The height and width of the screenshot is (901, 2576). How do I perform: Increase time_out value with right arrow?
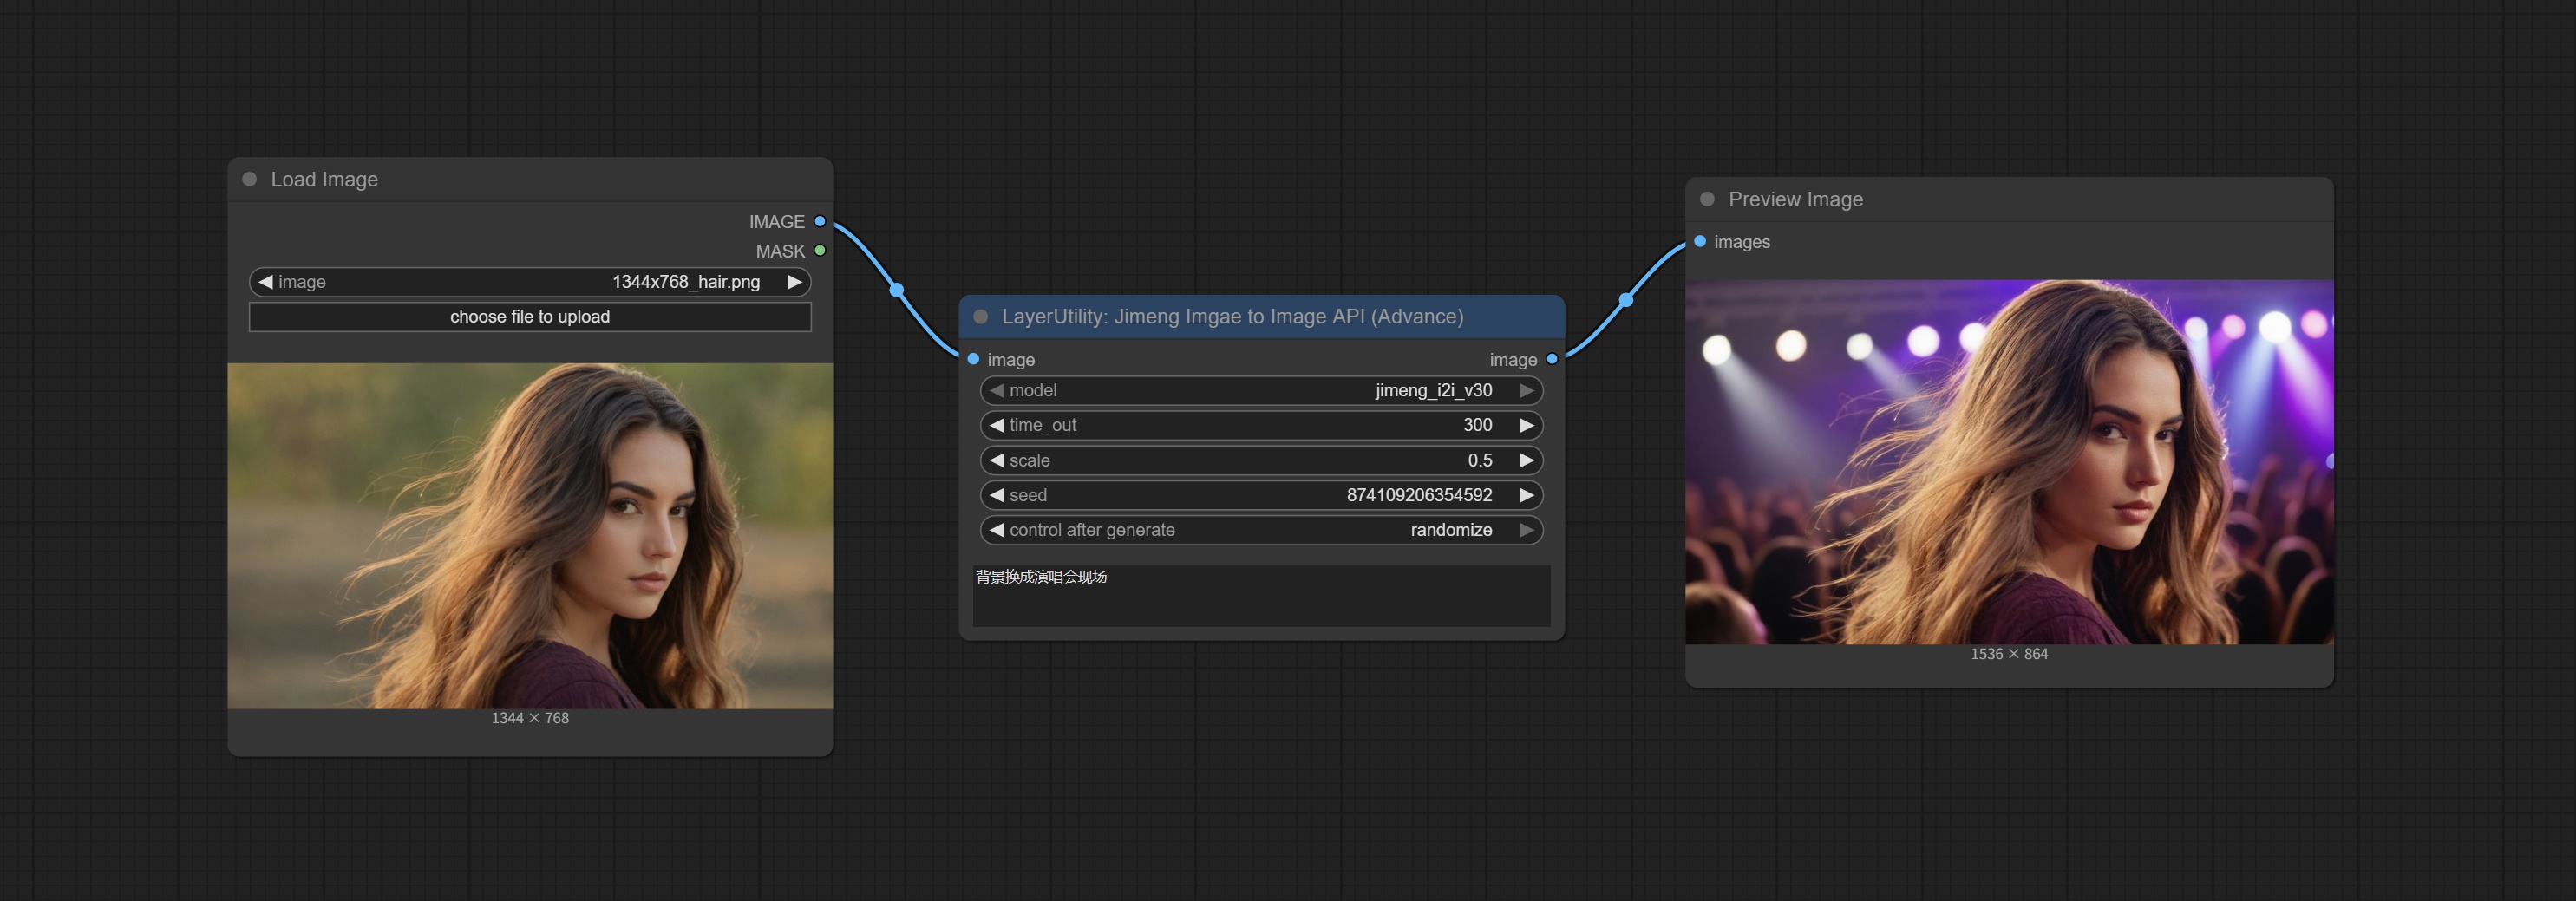1526,425
